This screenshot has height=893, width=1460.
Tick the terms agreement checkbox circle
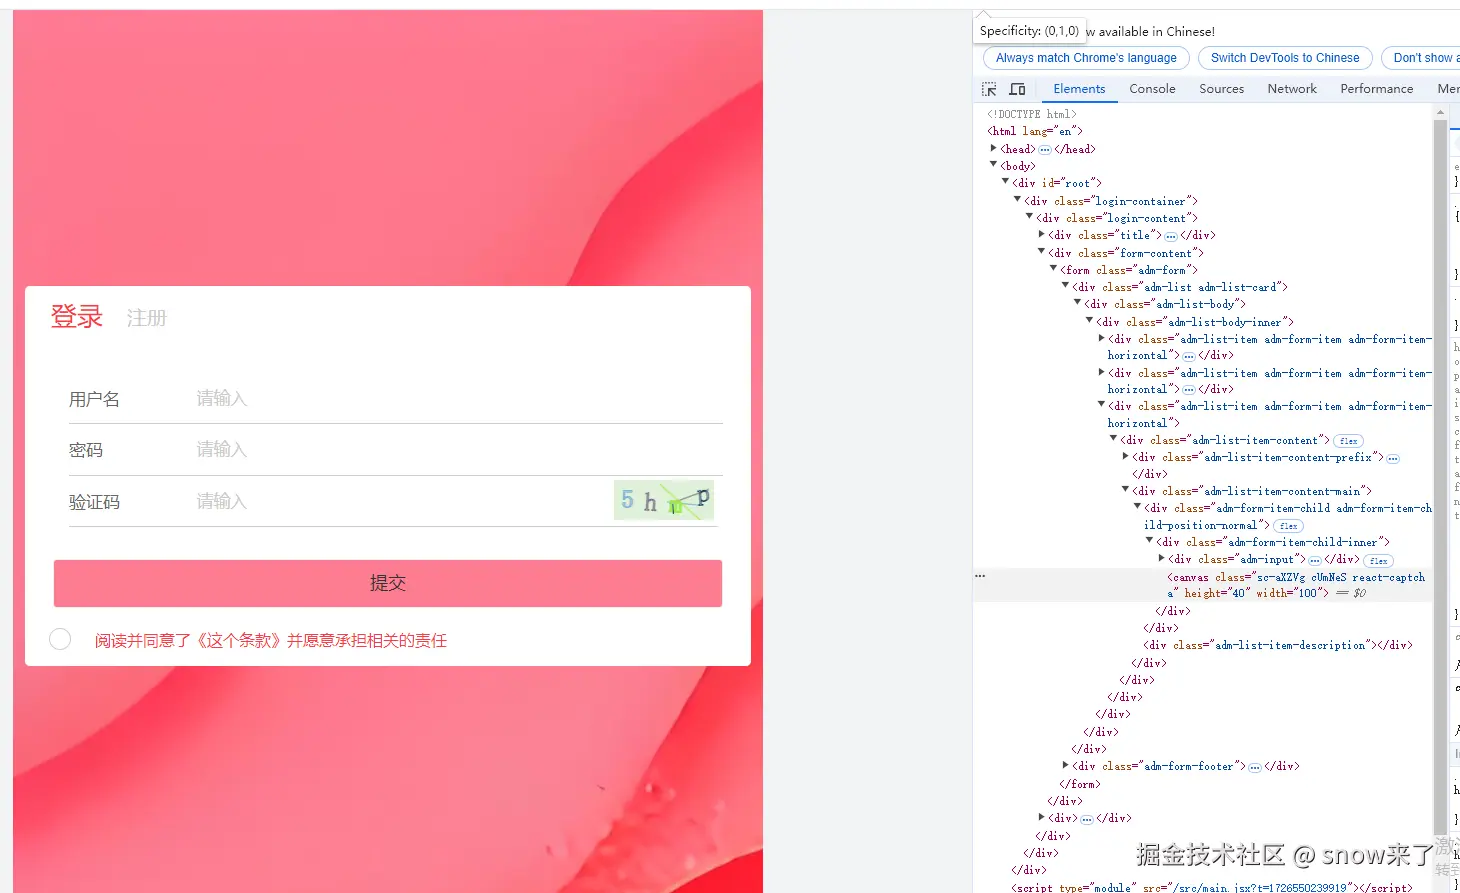pos(60,639)
